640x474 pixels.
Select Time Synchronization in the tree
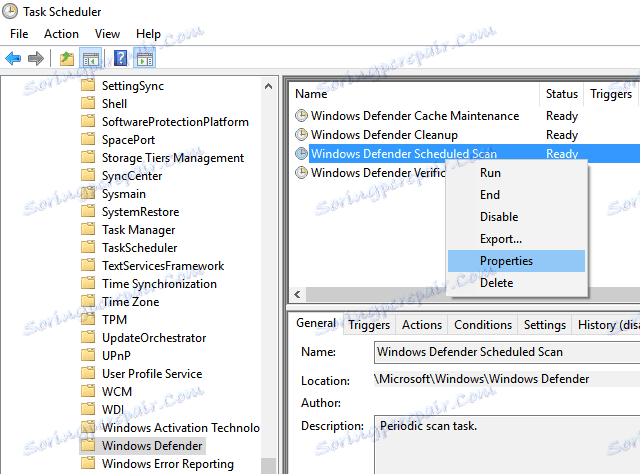(159, 283)
